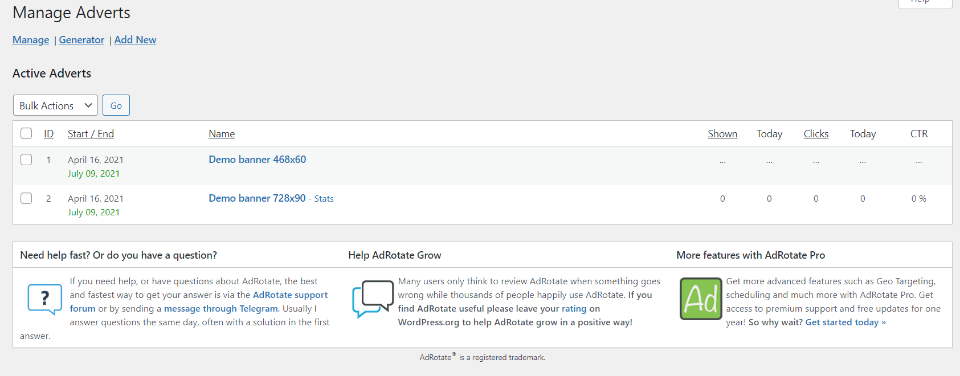The image size is (960, 376).
Task: Open the Add New link
Action: pyautogui.click(x=135, y=40)
